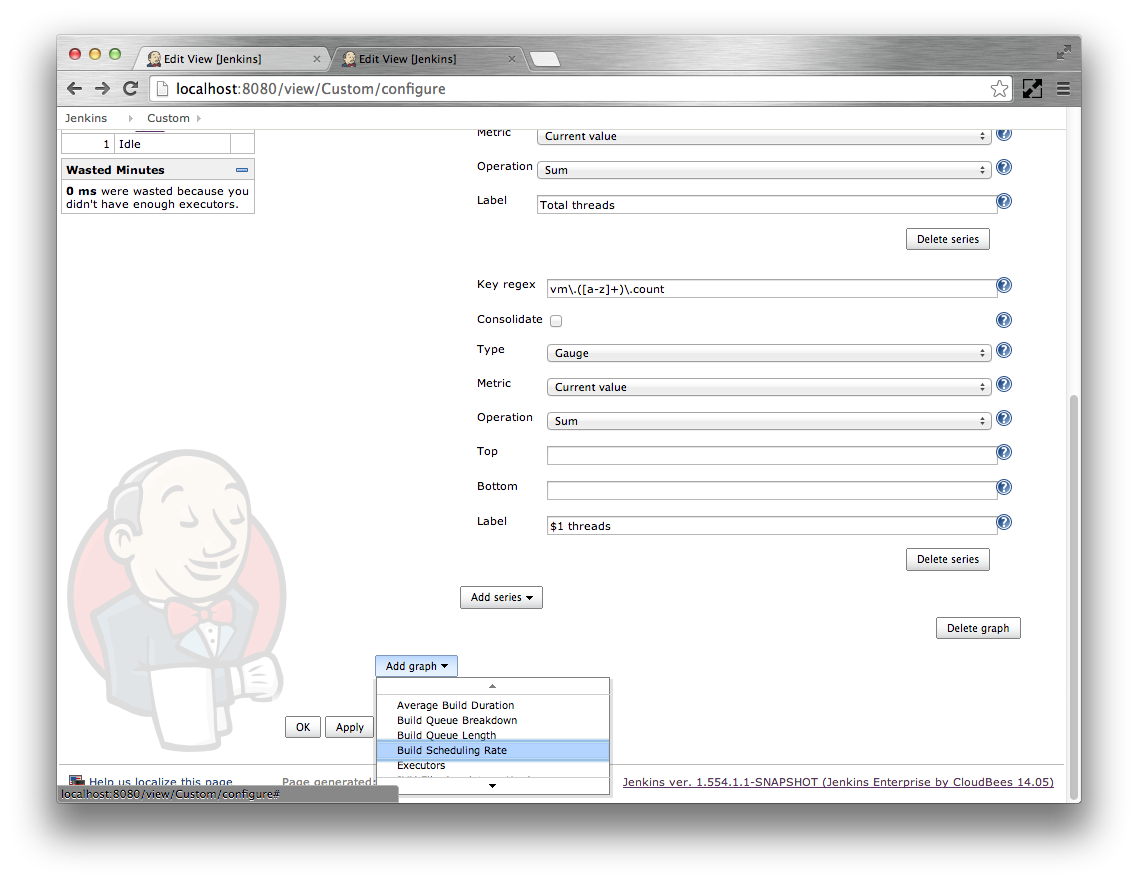This screenshot has height=882, width=1138.
Task: Select Build Queue Breakdown graph
Action: pyautogui.click(x=457, y=720)
